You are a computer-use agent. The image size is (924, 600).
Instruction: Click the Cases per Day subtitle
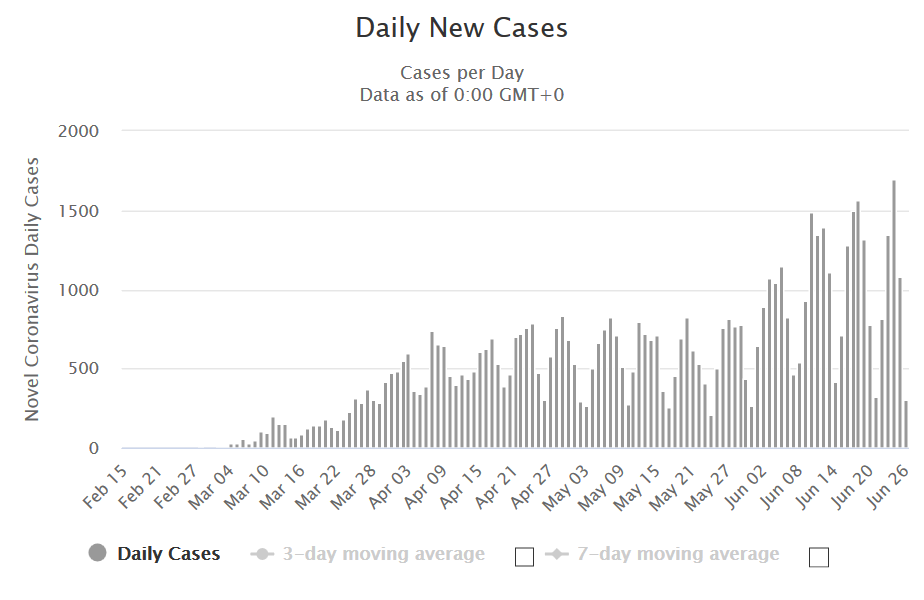[462, 73]
